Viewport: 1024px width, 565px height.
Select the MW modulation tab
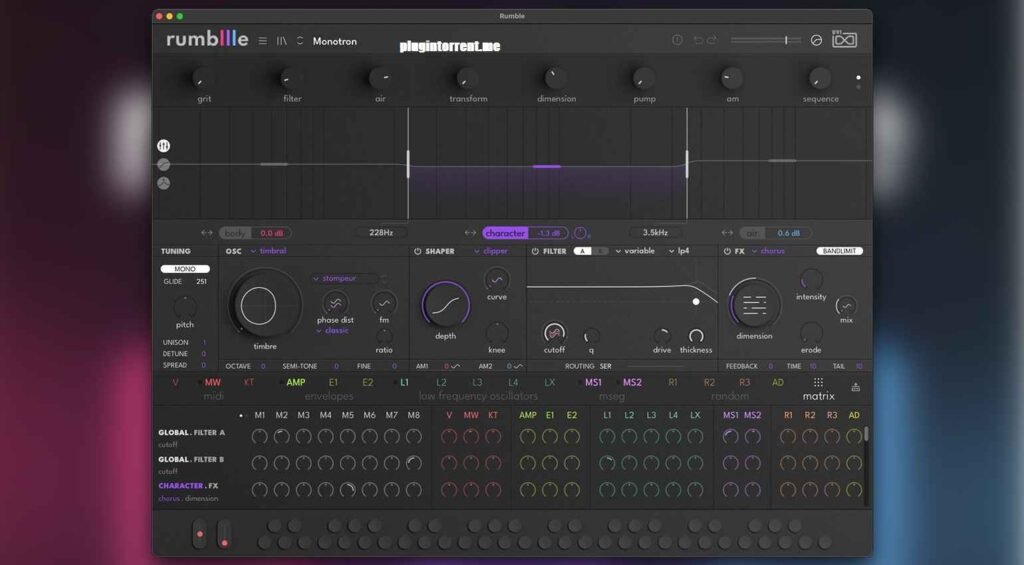click(x=213, y=383)
